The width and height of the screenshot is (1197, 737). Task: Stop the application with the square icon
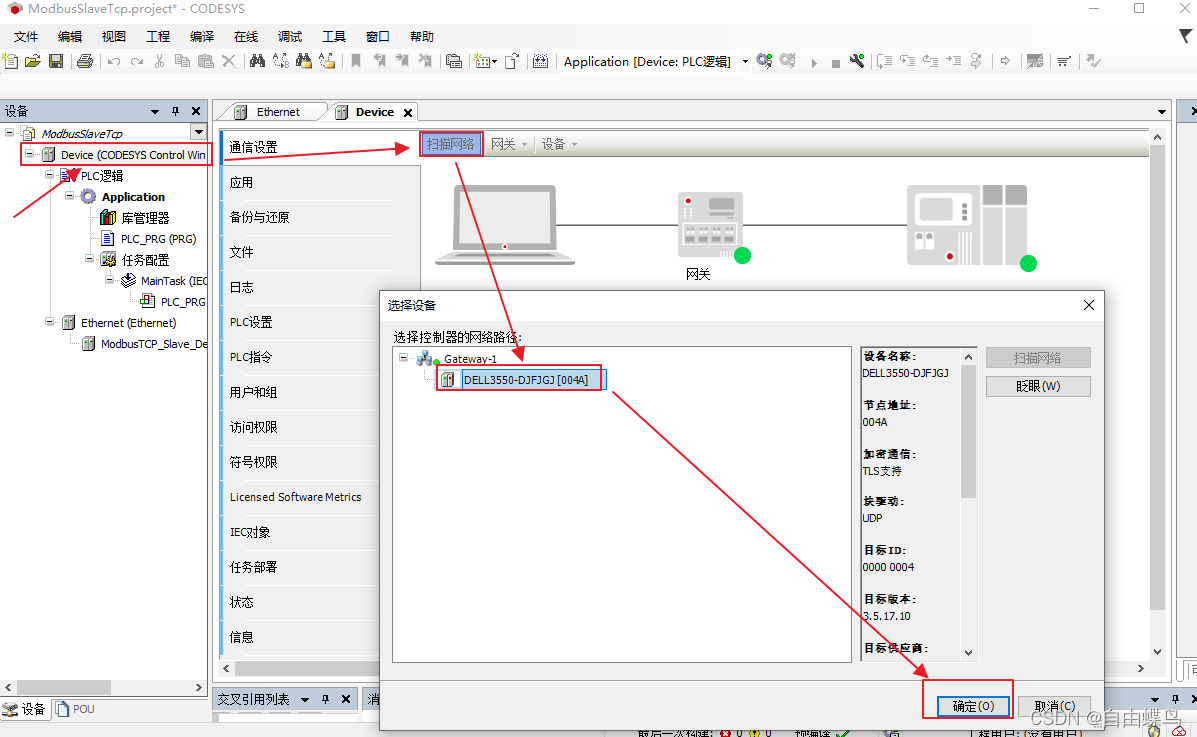coord(836,63)
